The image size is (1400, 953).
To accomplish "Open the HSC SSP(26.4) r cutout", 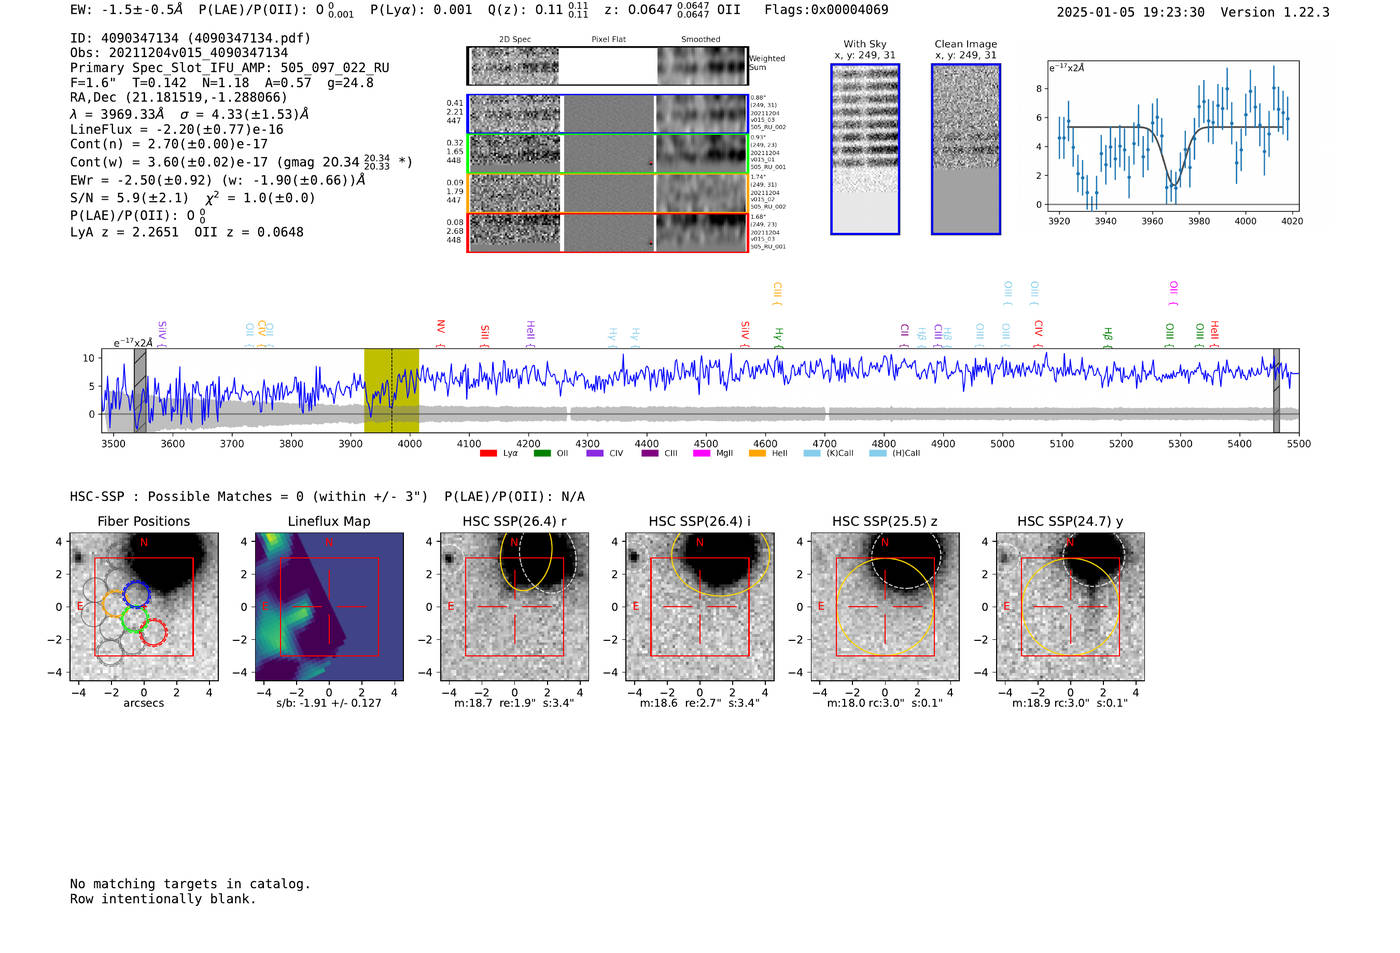I will (514, 607).
